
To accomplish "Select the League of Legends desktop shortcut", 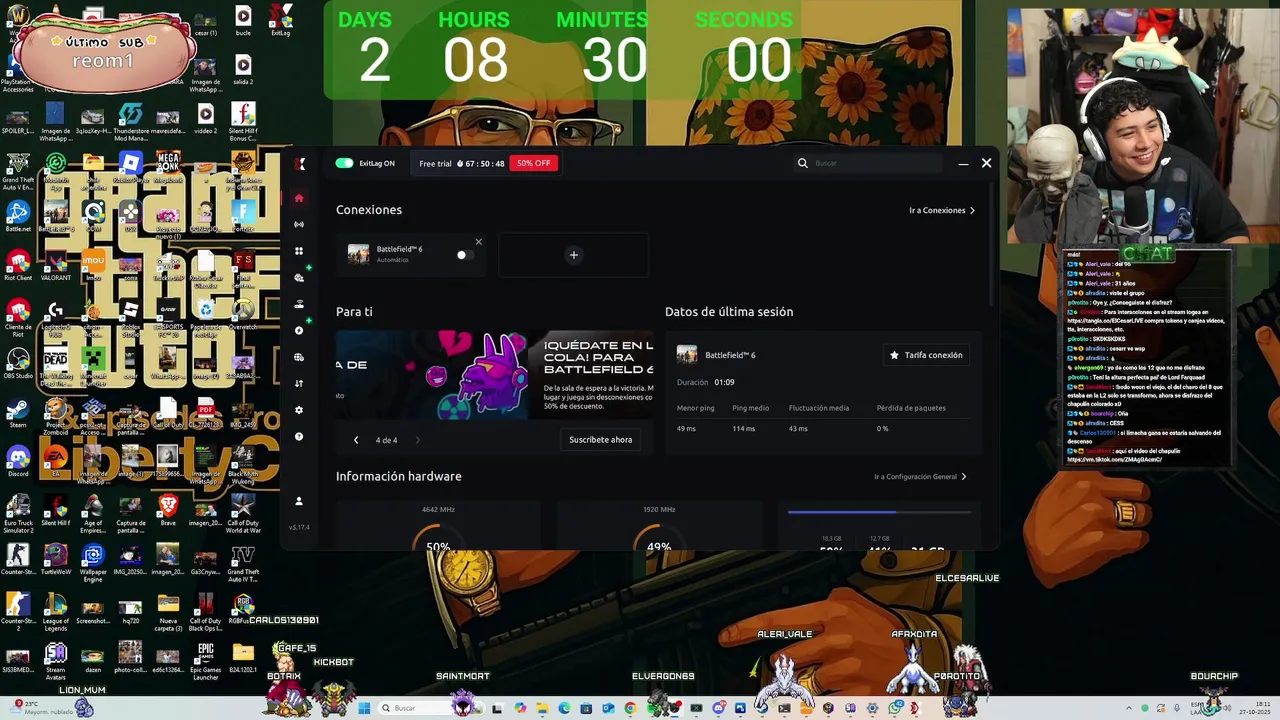I will point(56,611).
